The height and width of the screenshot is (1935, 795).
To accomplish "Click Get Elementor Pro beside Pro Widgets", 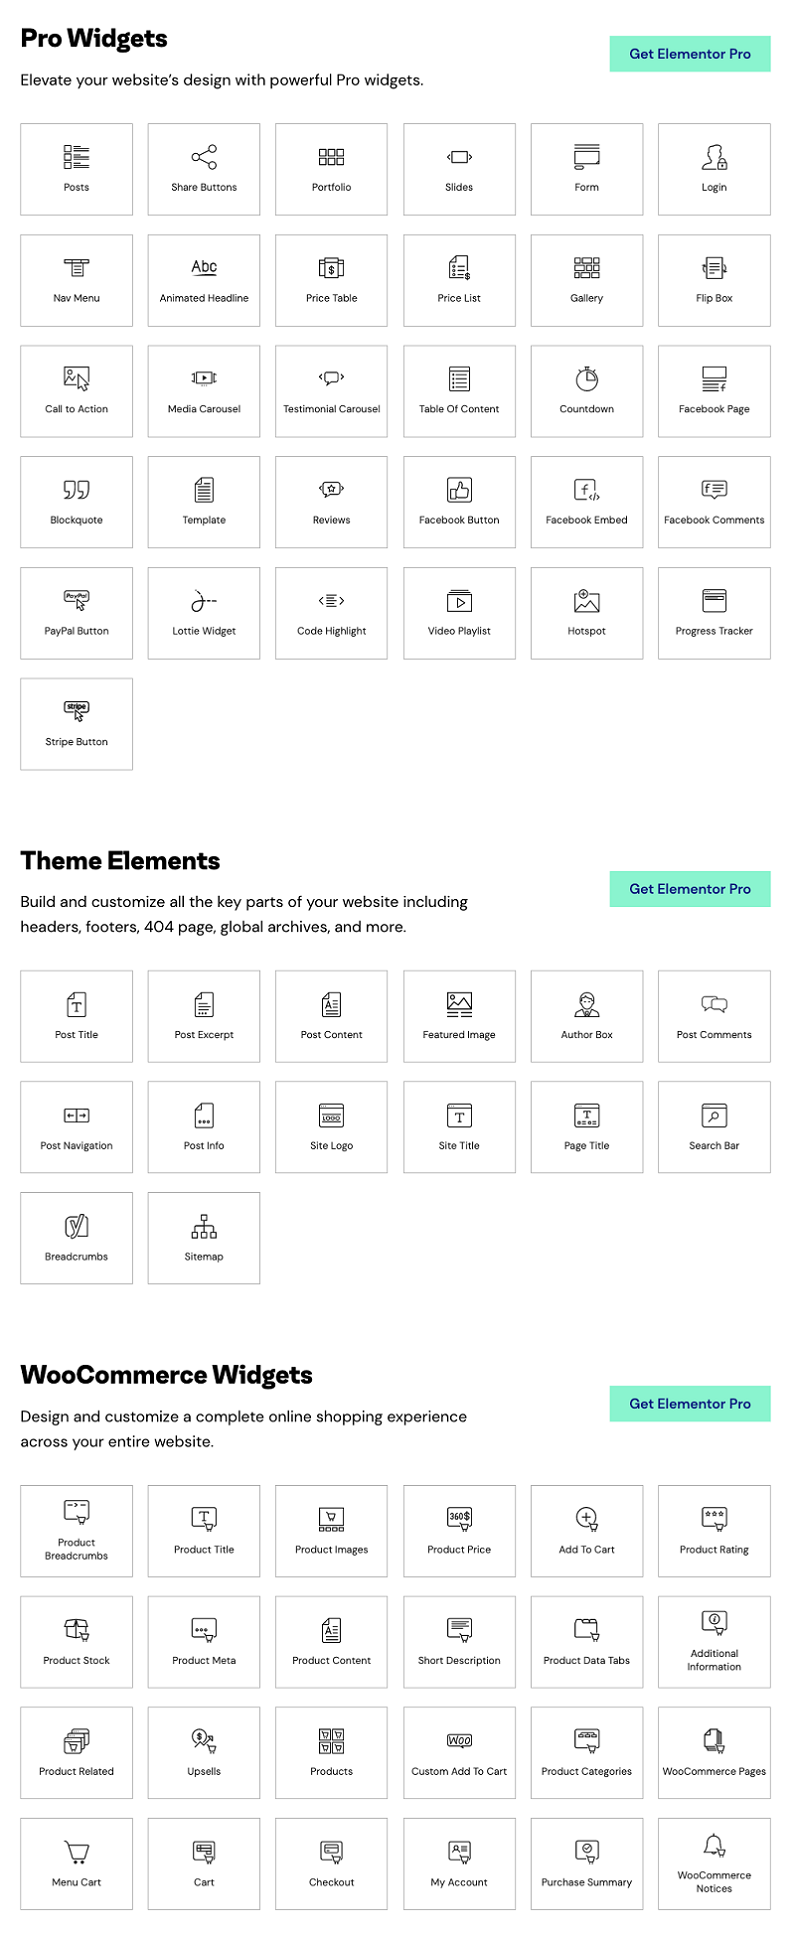I will pos(689,53).
